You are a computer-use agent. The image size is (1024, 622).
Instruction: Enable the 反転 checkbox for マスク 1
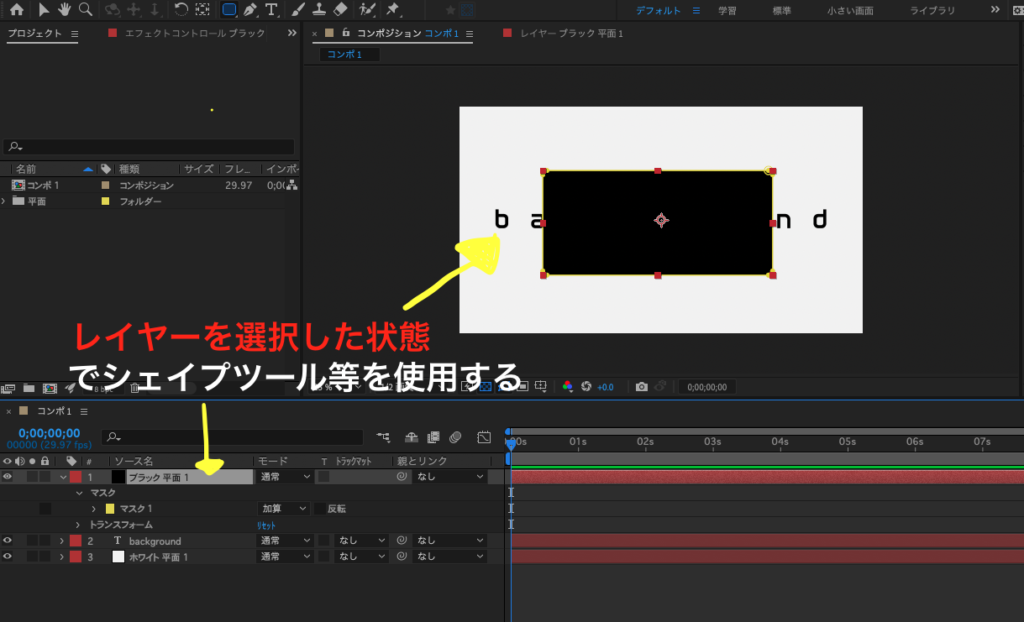coord(319,509)
